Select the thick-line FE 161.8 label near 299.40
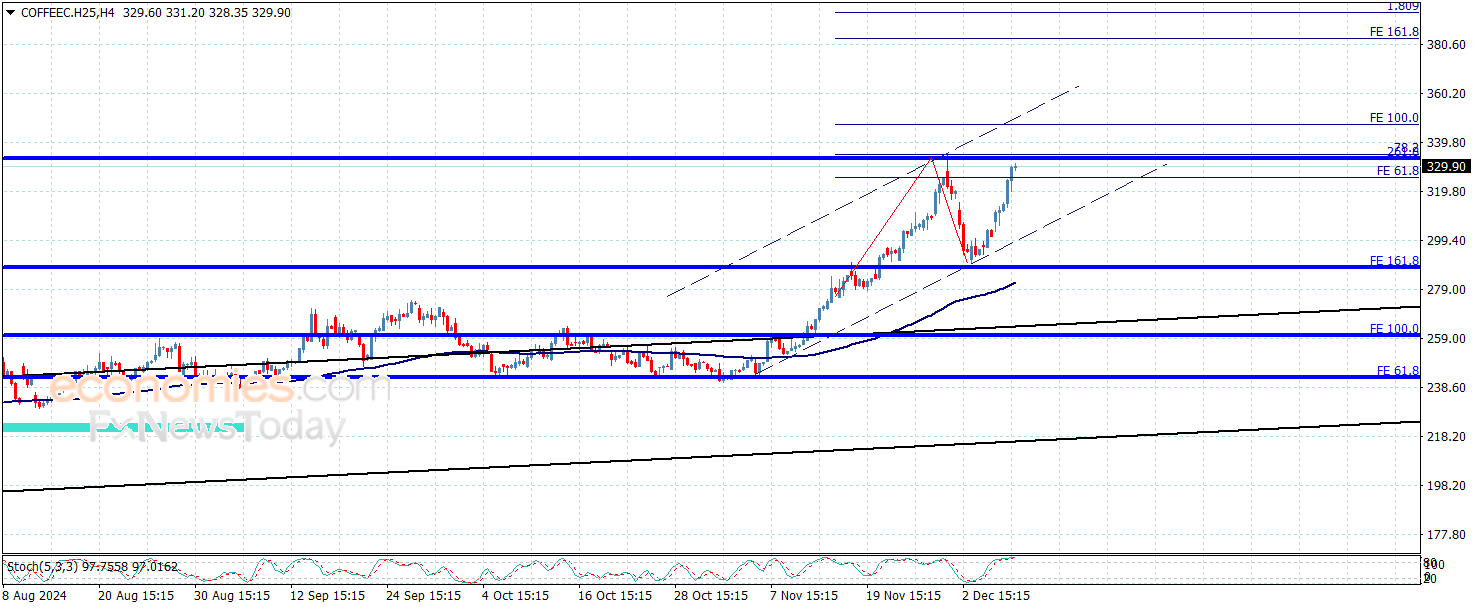 coord(1394,261)
